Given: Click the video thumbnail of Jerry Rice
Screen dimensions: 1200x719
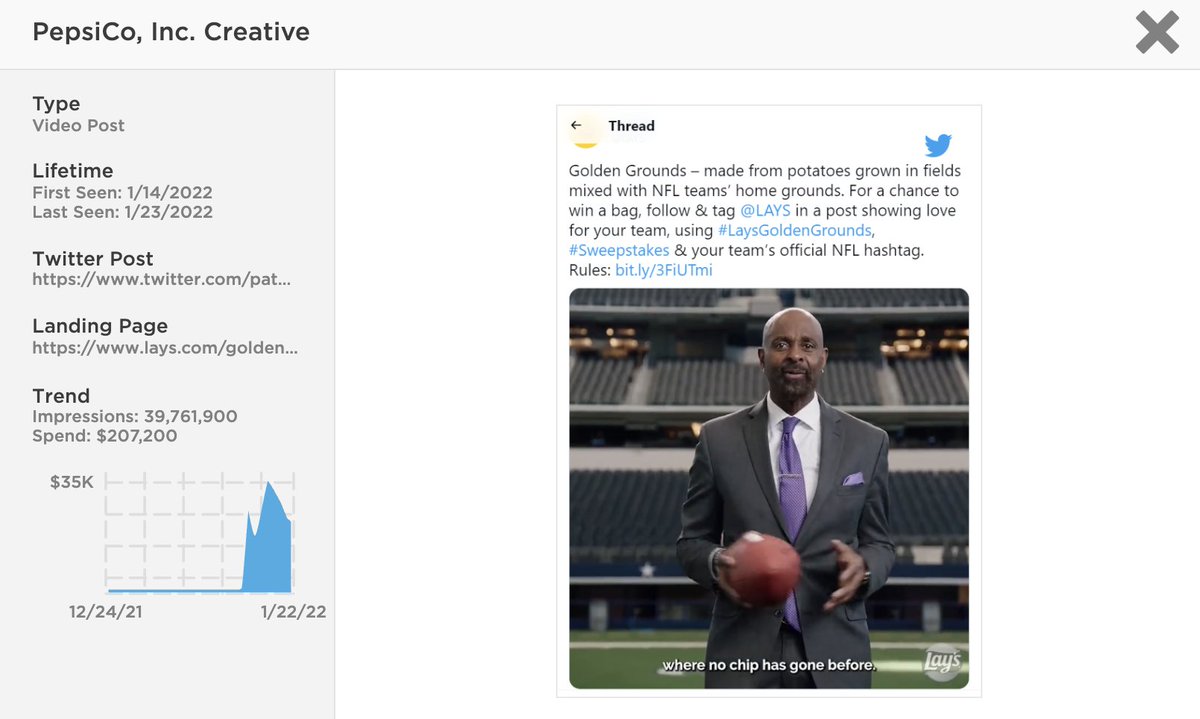Looking at the screenshot, I should 768,490.
